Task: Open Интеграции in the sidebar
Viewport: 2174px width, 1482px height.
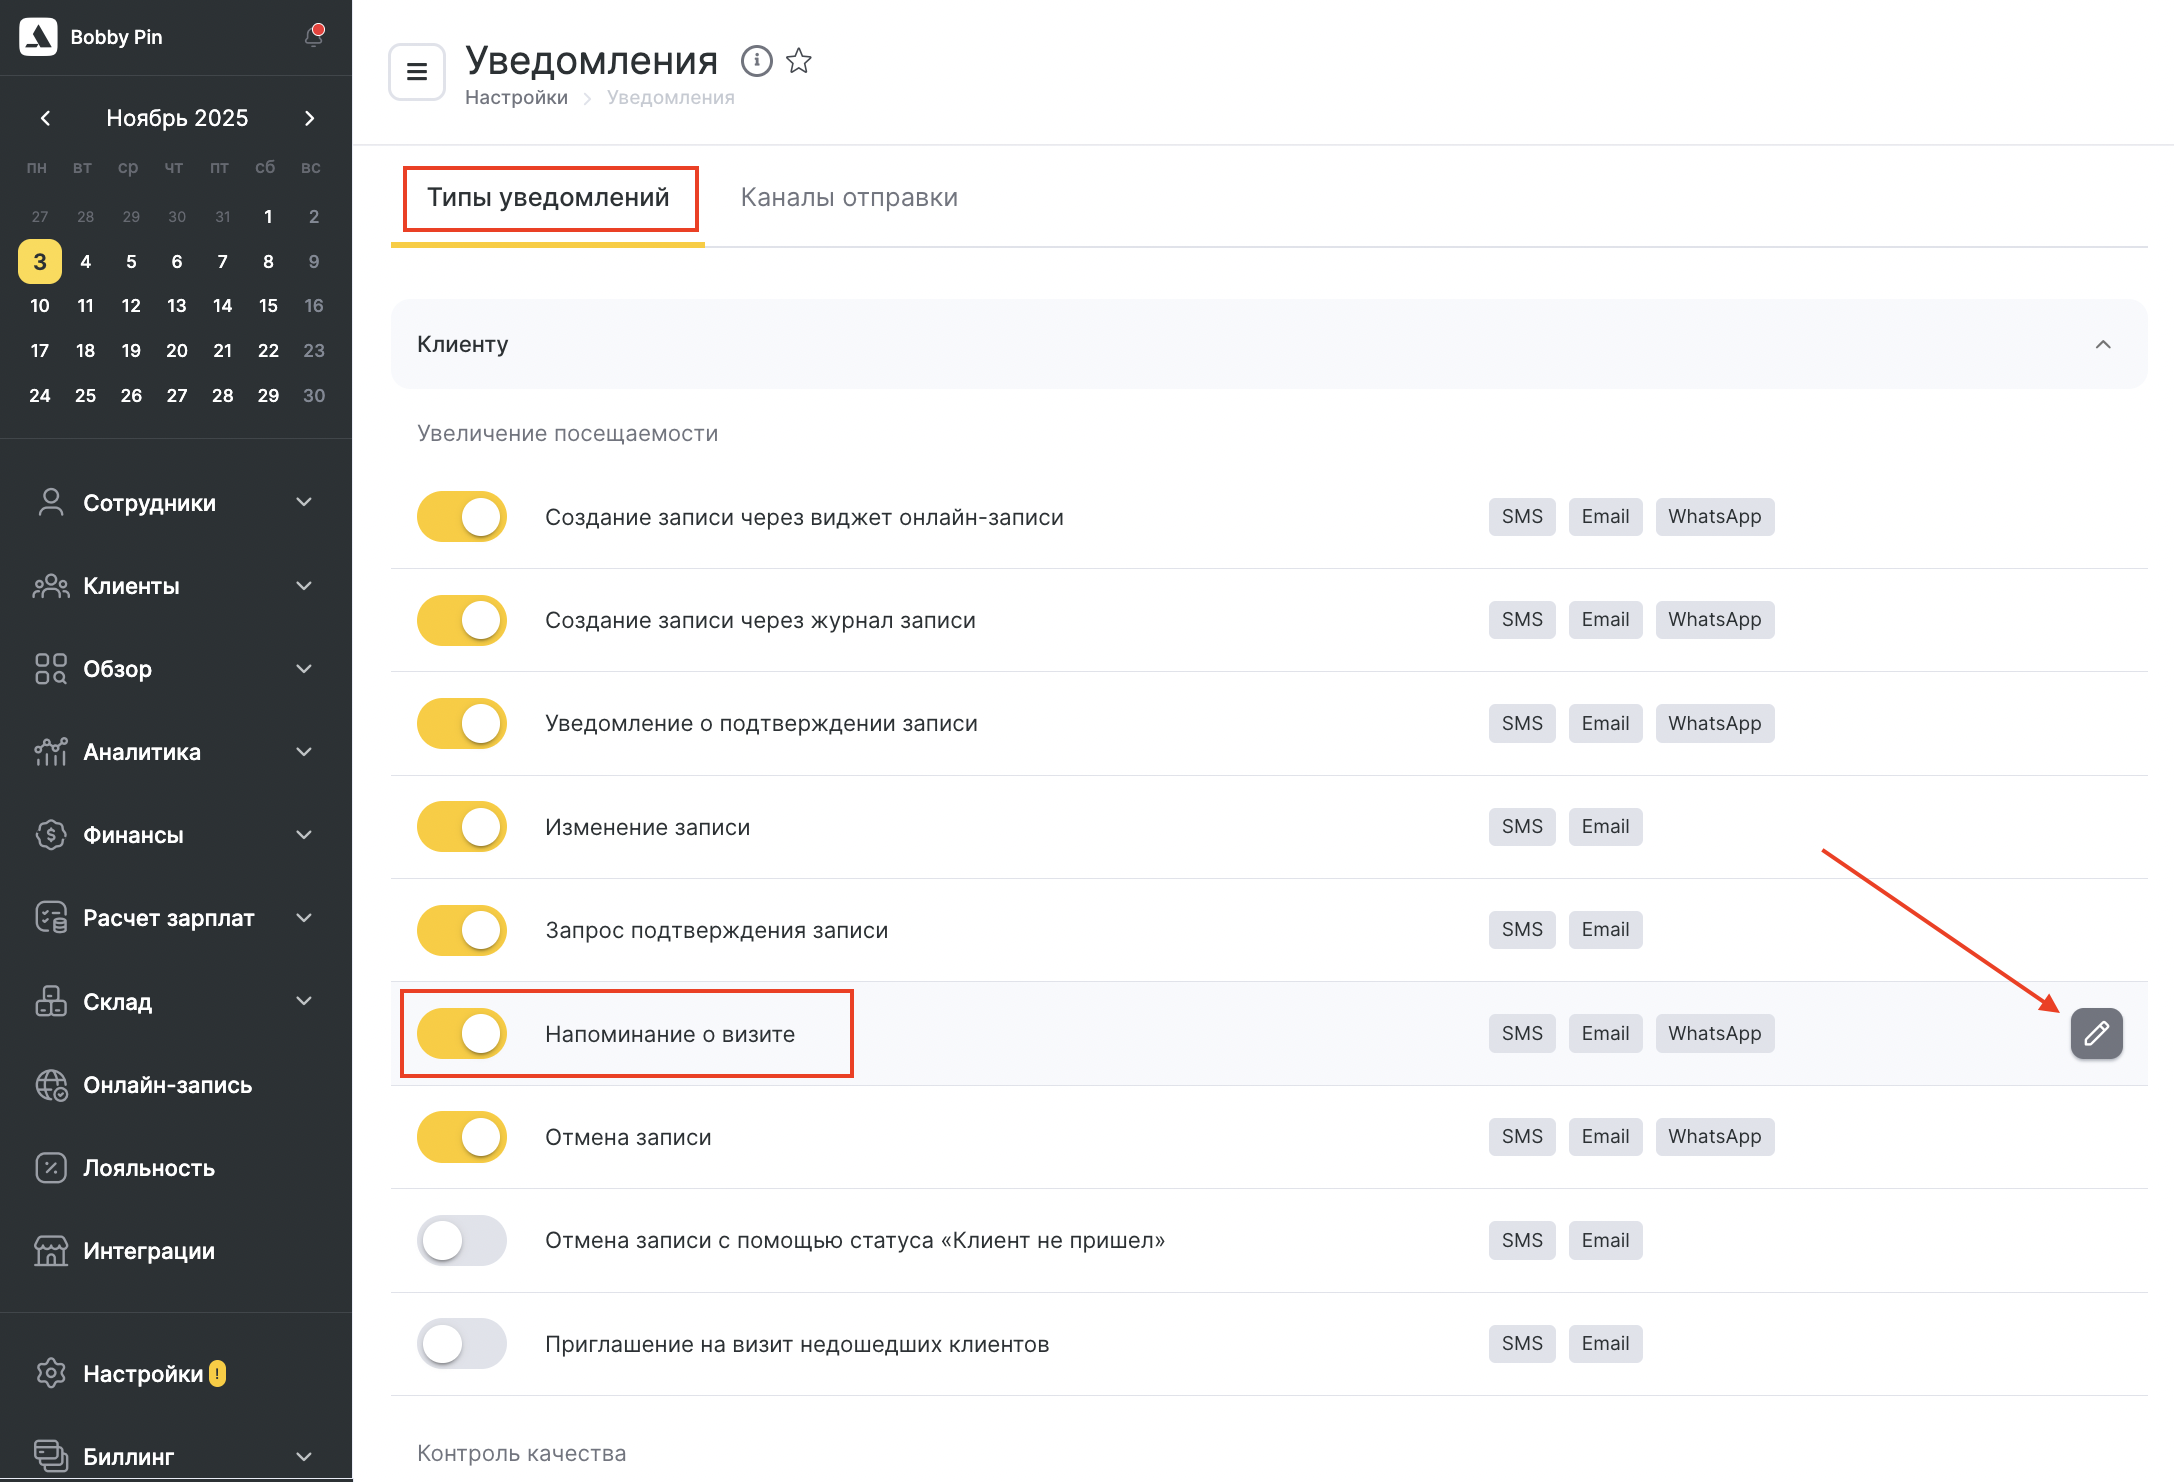Action: click(x=148, y=1251)
